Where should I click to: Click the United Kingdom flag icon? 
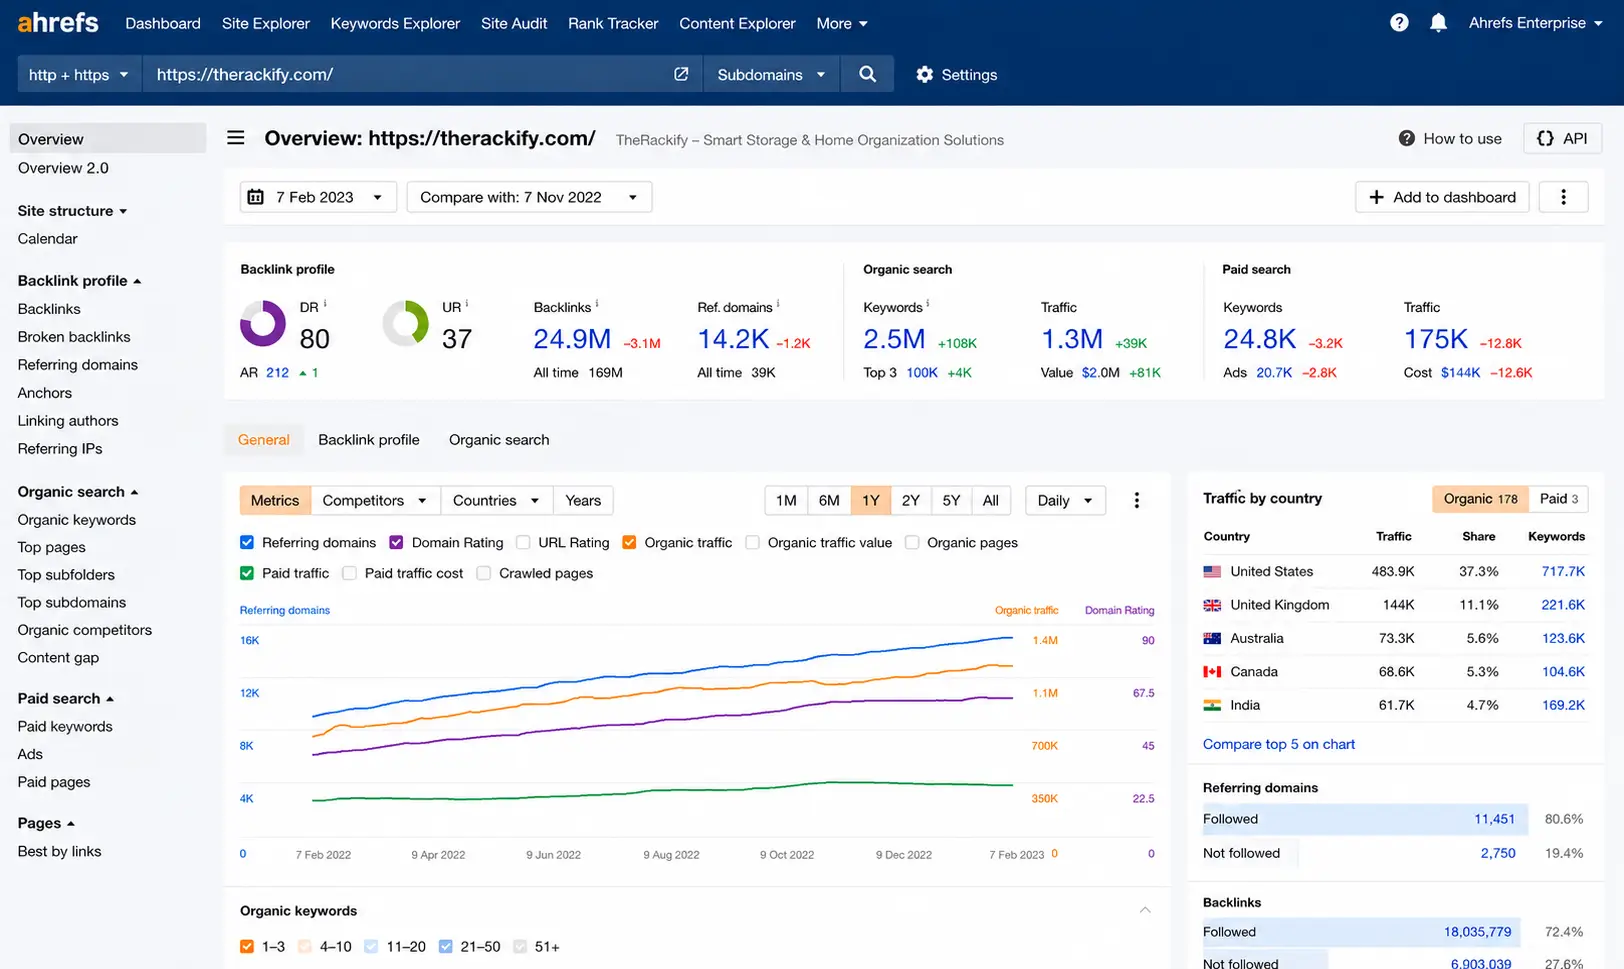(x=1212, y=605)
